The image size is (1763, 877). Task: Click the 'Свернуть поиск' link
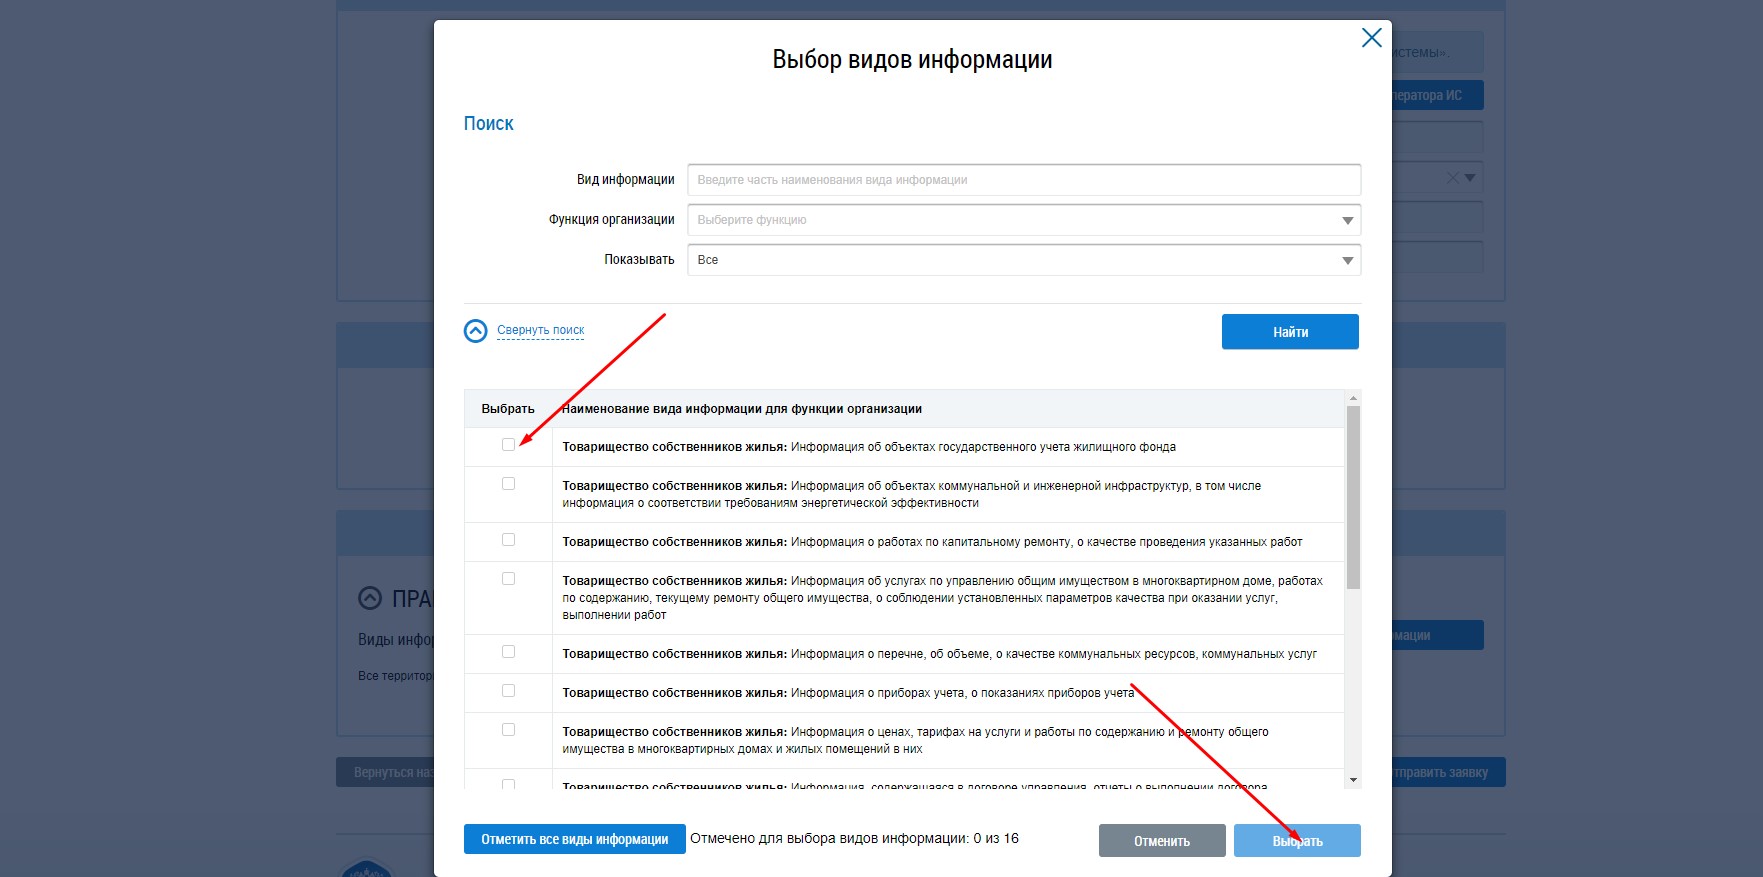(x=540, y=330)
